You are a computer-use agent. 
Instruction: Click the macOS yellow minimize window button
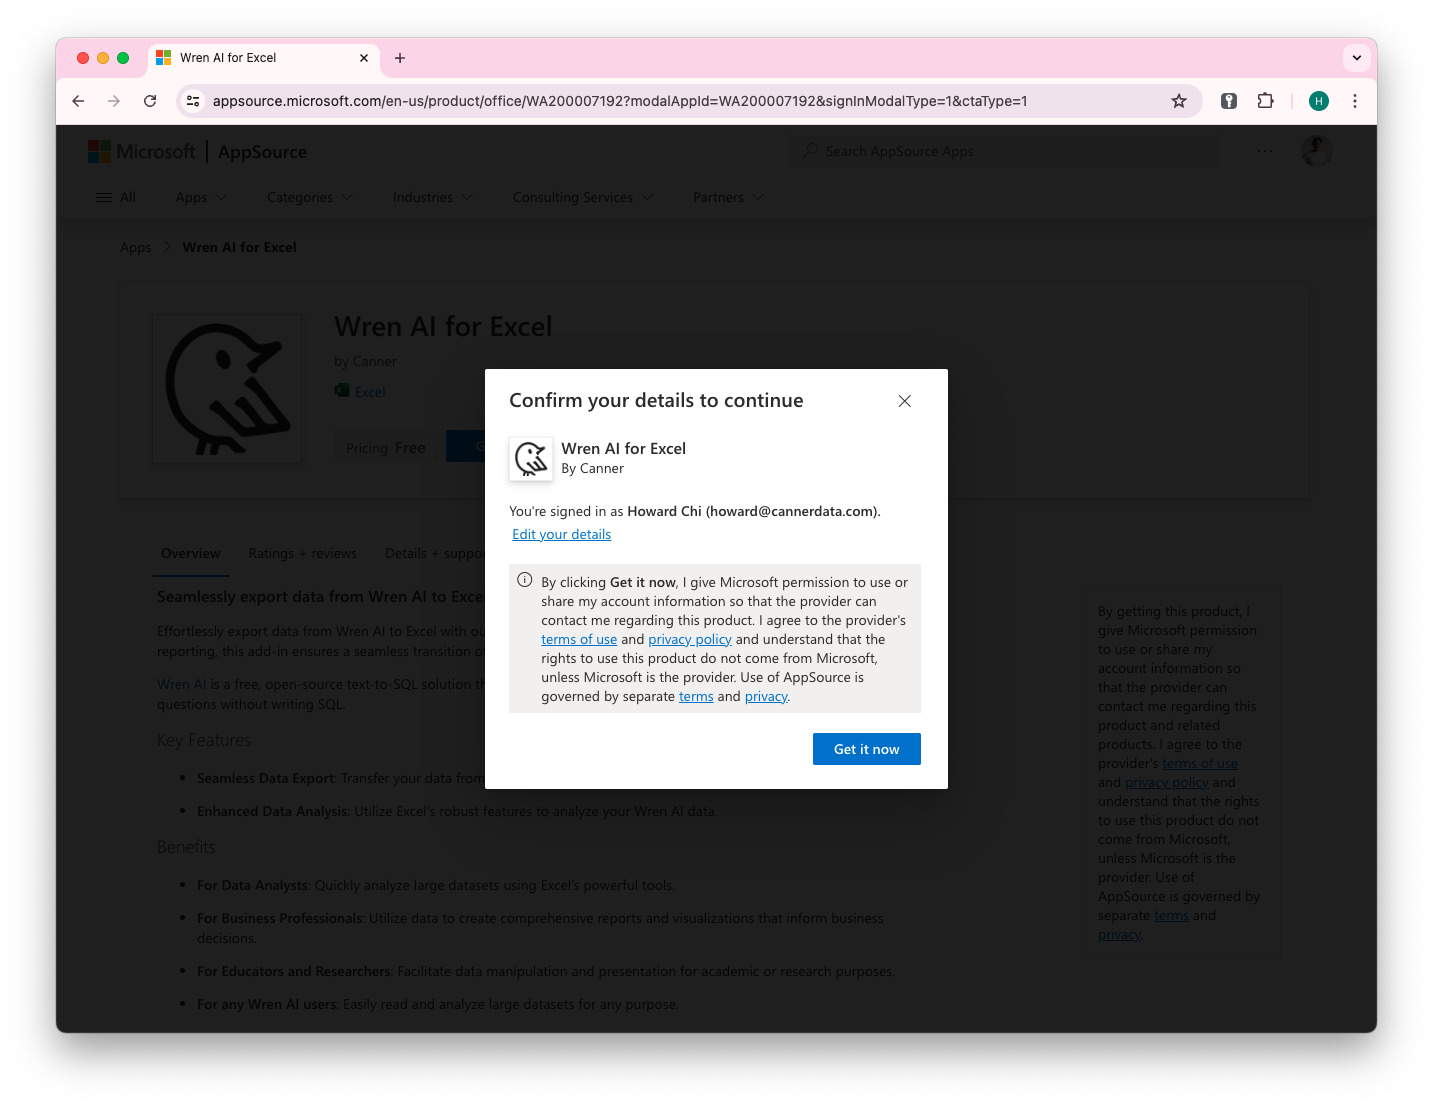(x=103, y=58)
